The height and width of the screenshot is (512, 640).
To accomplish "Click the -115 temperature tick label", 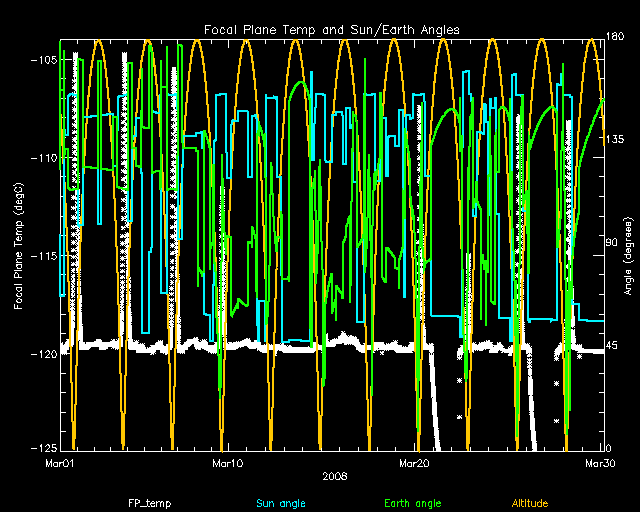I will pos(42,256).
